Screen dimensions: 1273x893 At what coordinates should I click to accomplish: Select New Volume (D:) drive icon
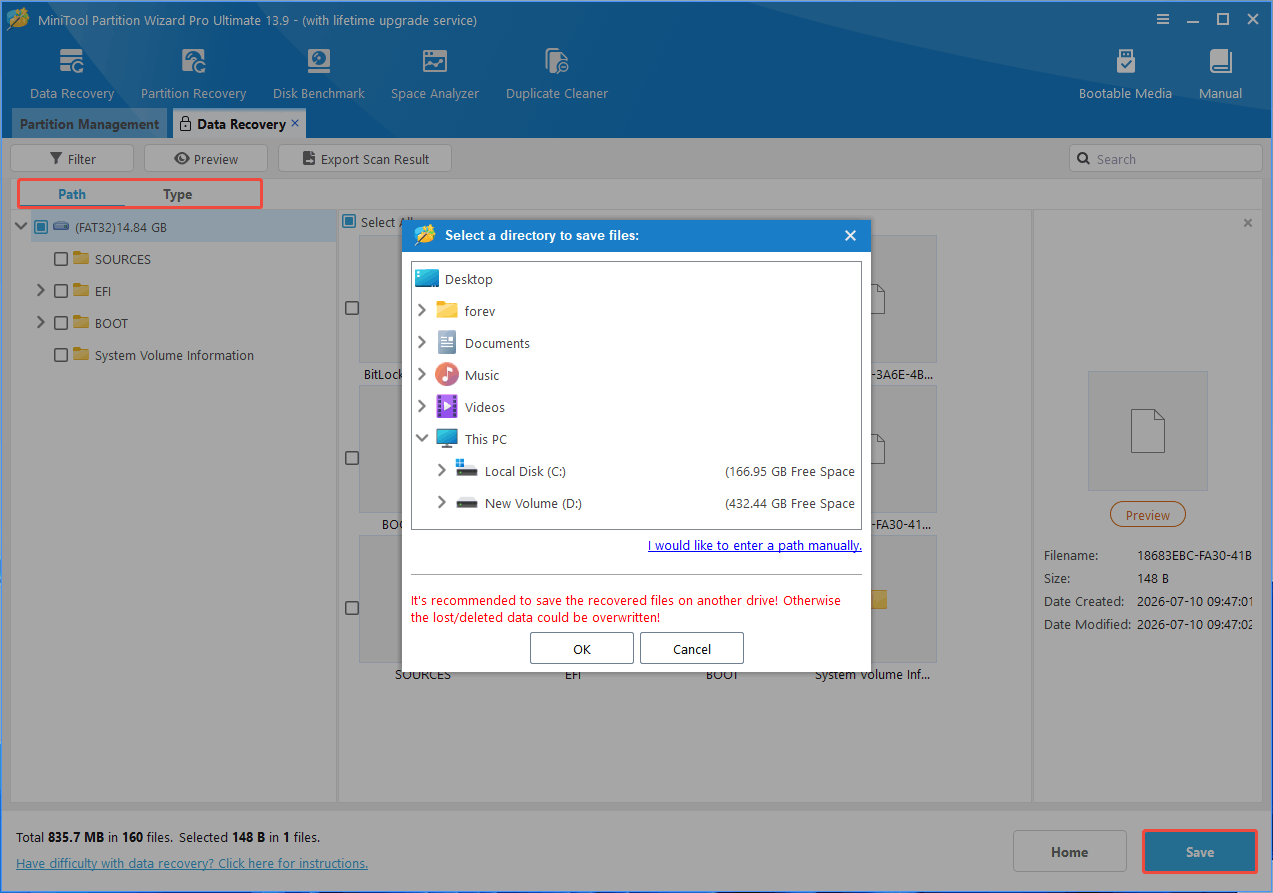(467, 503)
